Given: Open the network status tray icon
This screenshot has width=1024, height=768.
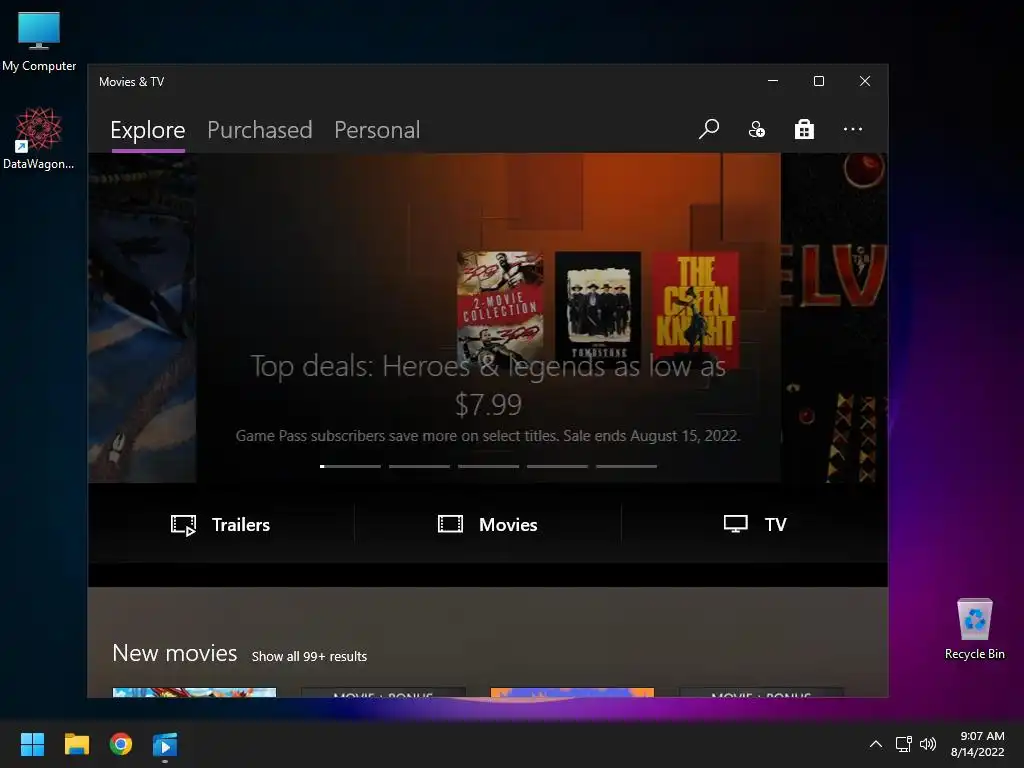Looking at the screenshot, I should click(904, 744).
